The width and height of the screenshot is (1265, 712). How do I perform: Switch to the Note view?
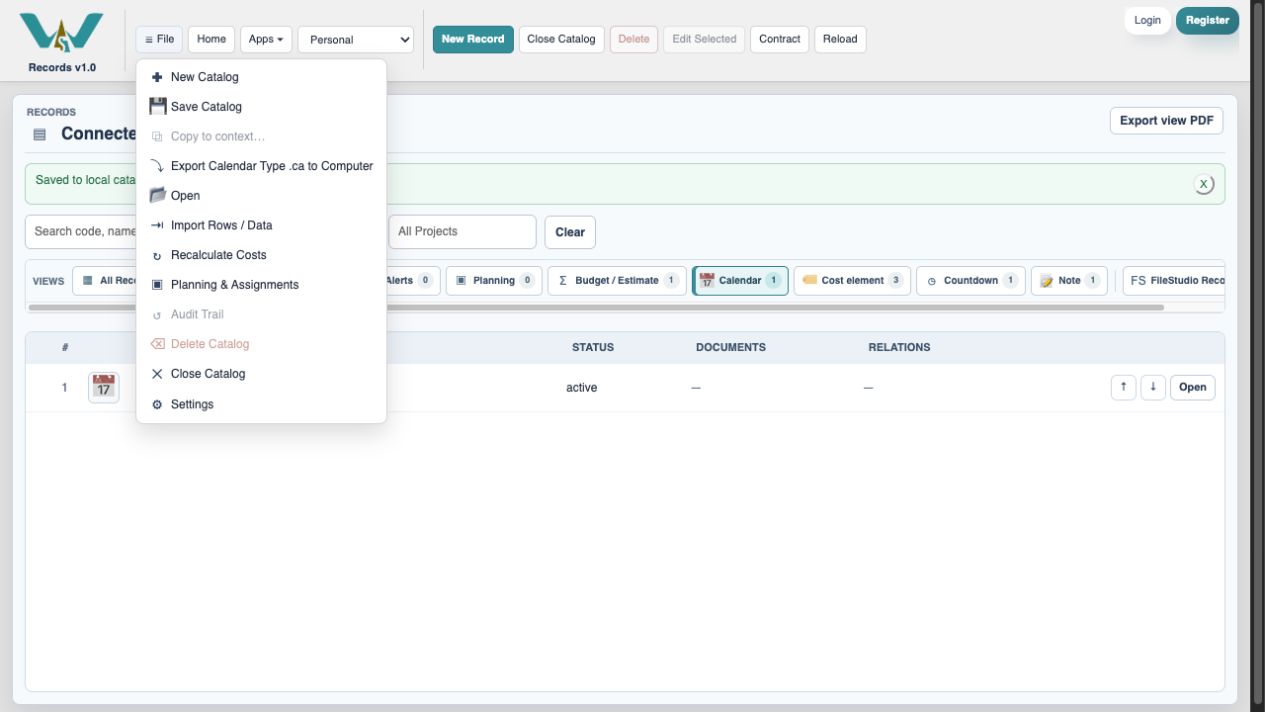(1069, 280)
